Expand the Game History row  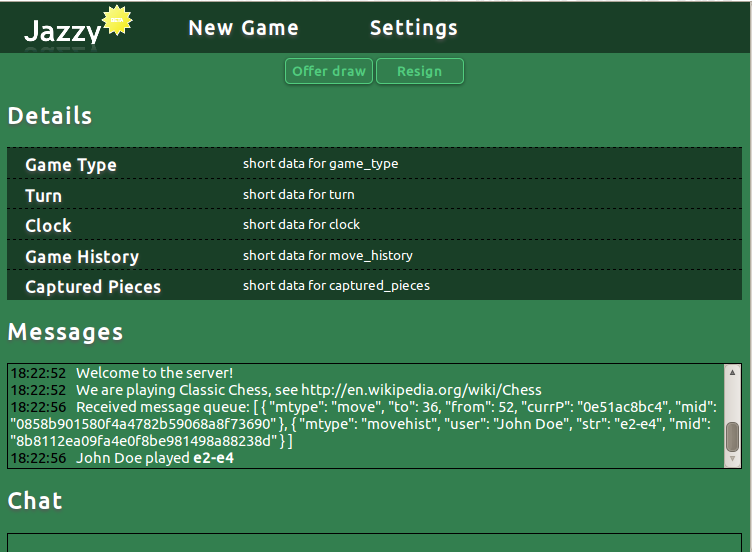(82, 257)
